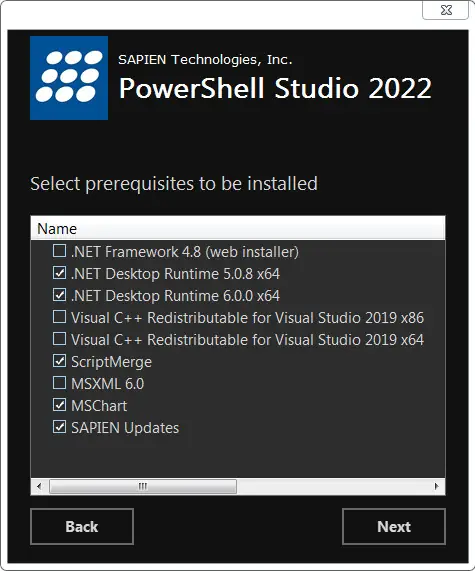475x571 pixels.
Task: Disable the MSChart prerequisite
Action: coord(59,405)
